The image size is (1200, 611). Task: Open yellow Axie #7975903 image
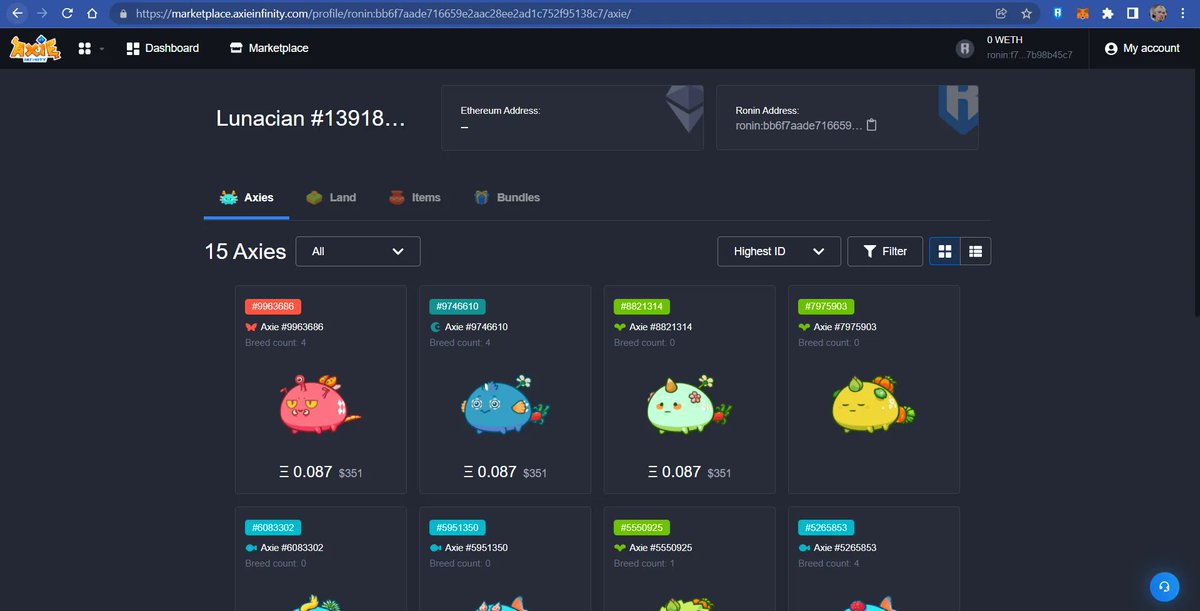point(872,403)
